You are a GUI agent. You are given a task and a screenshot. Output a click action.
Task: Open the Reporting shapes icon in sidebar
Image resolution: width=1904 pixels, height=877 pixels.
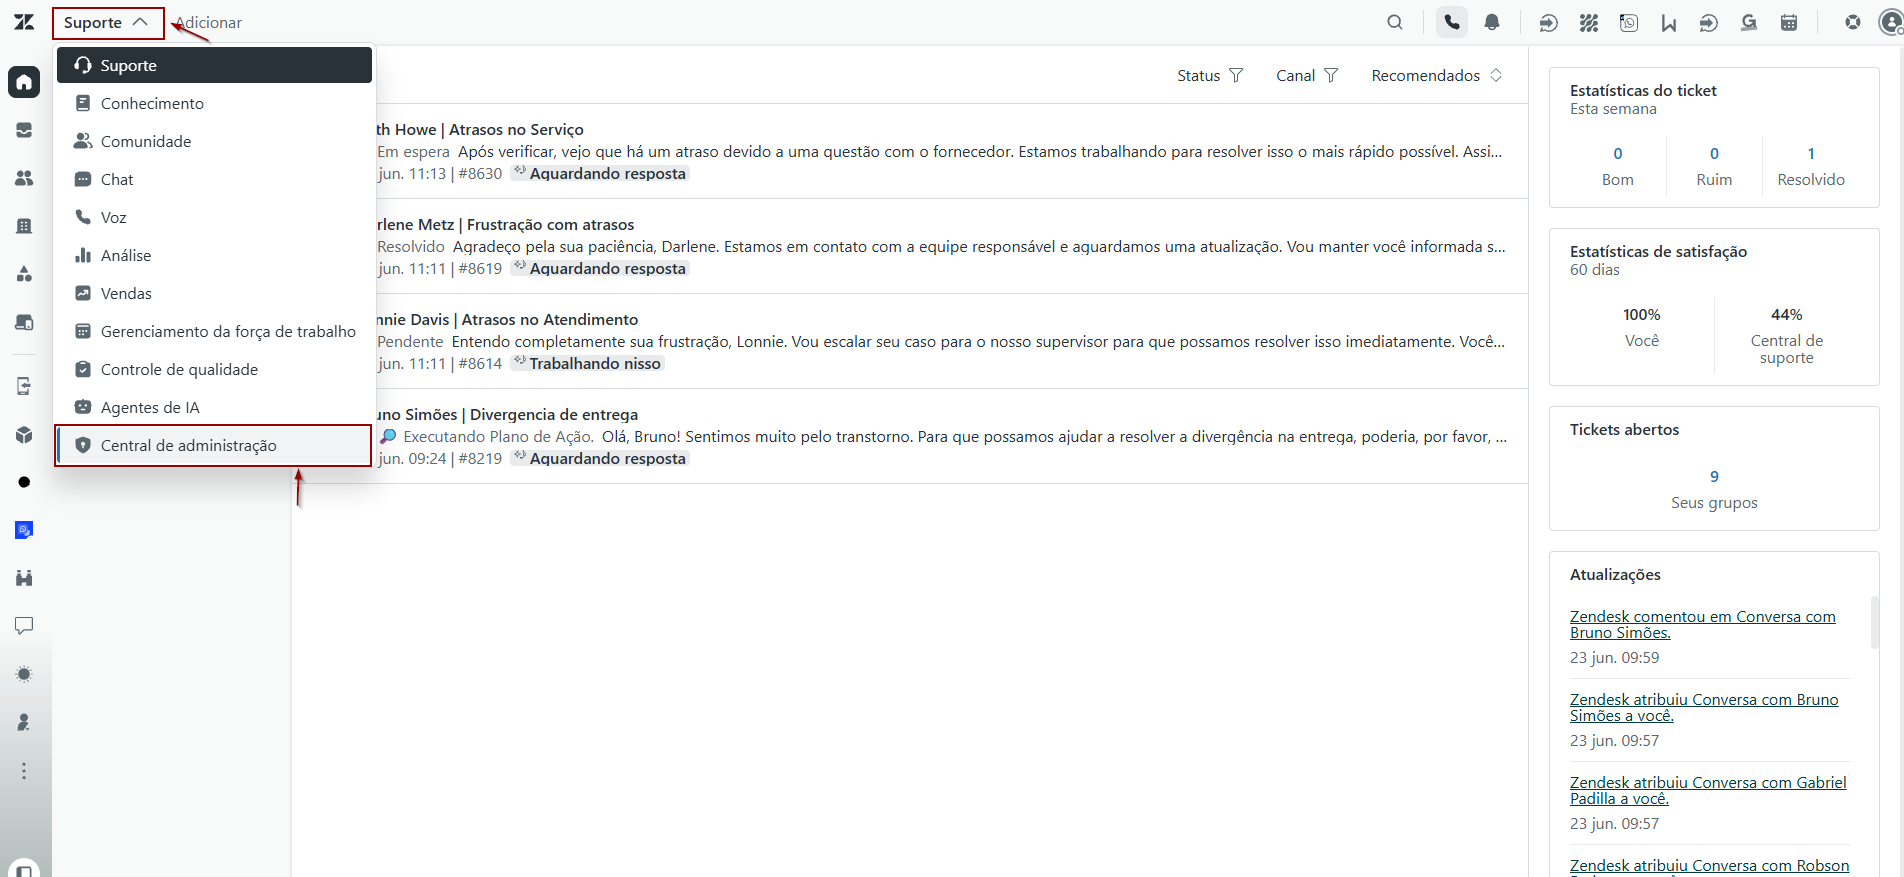pyautogui.click(x=24, y=274)
